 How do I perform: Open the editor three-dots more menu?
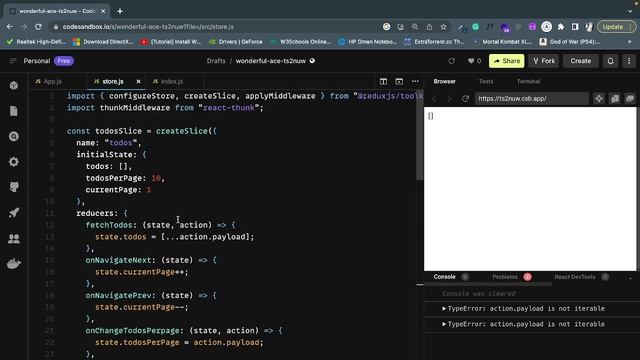click(415, 82)
